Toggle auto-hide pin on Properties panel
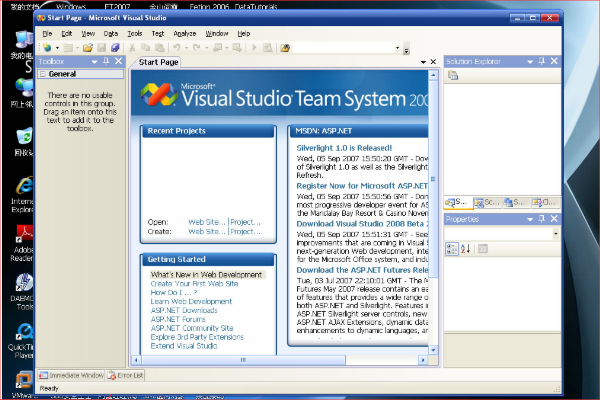The height and width of the screenshot is (400, 600). pos(541,219)
